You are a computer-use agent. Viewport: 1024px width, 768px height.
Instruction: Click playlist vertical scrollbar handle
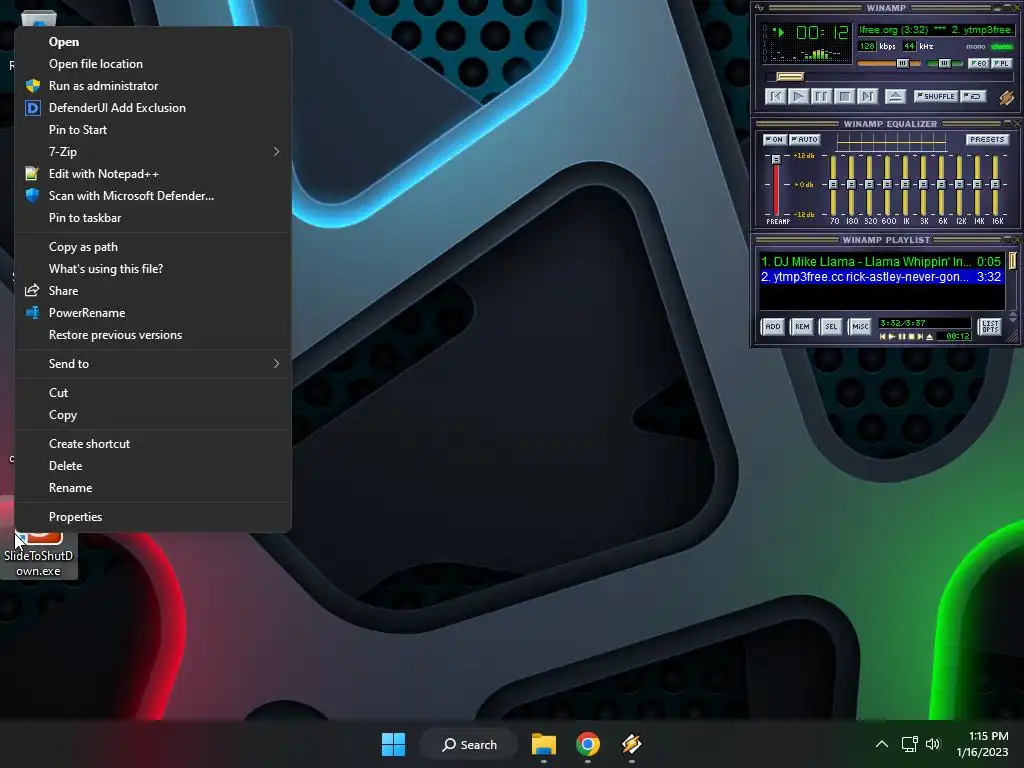(1012, 261)
